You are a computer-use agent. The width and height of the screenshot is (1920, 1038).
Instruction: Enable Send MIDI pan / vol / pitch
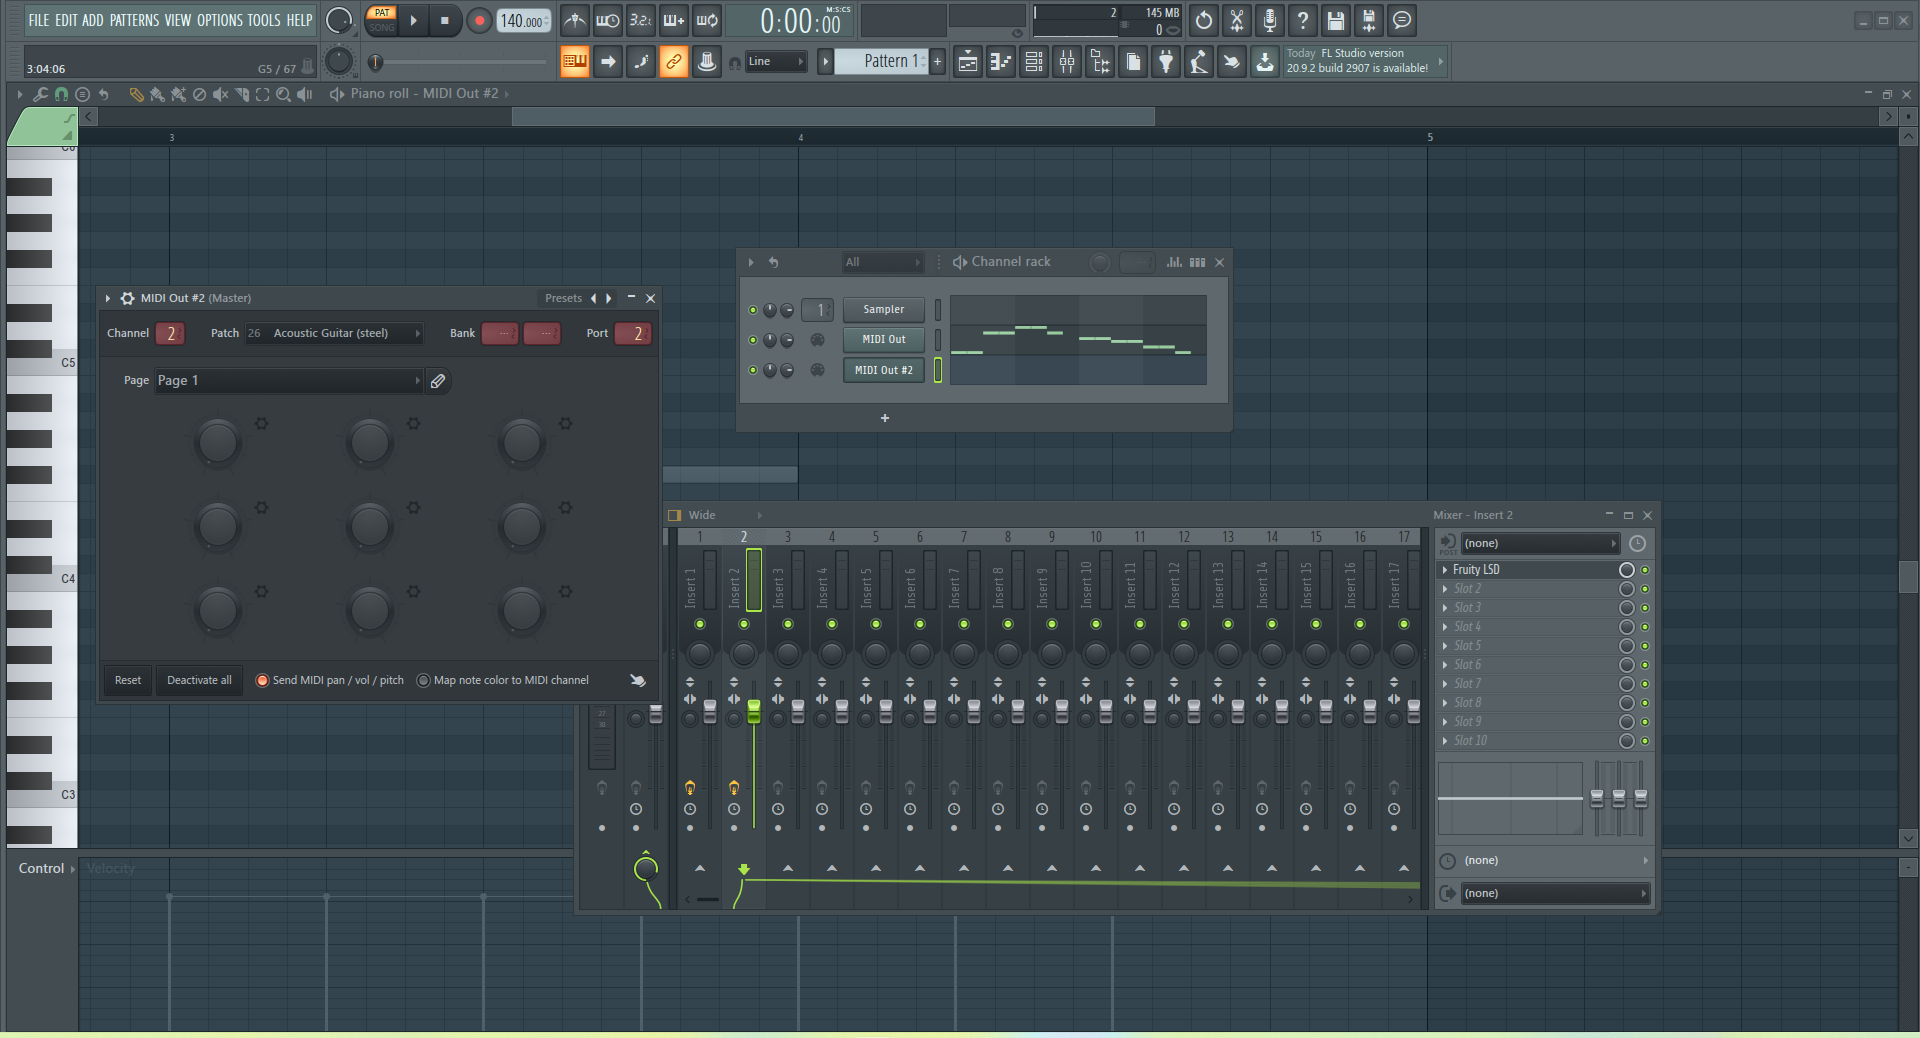tap(263, 680)
